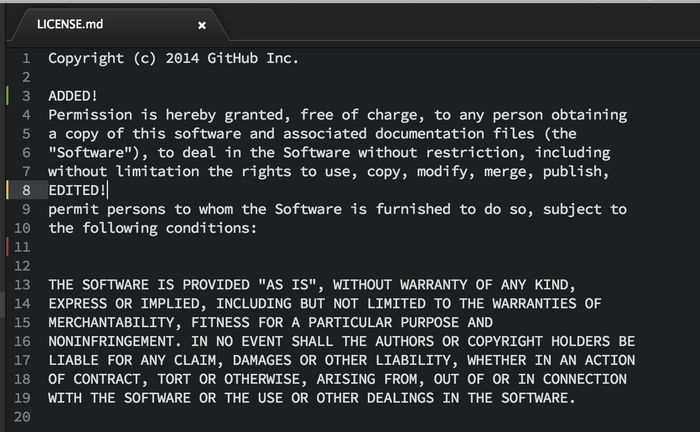Click line number 1 in the gutter
This screenshot has height=432, width=700.
pyautogui.click(x=25, y=58)
